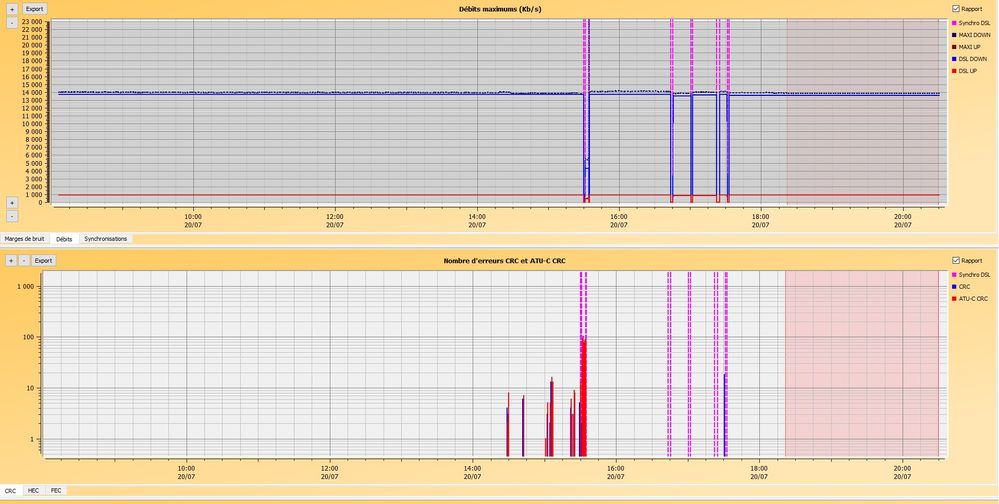Image resolution: width=999 pixels, height=504 pixels.
Task: Select the CRC tab
Action: [x=11, y=491]
